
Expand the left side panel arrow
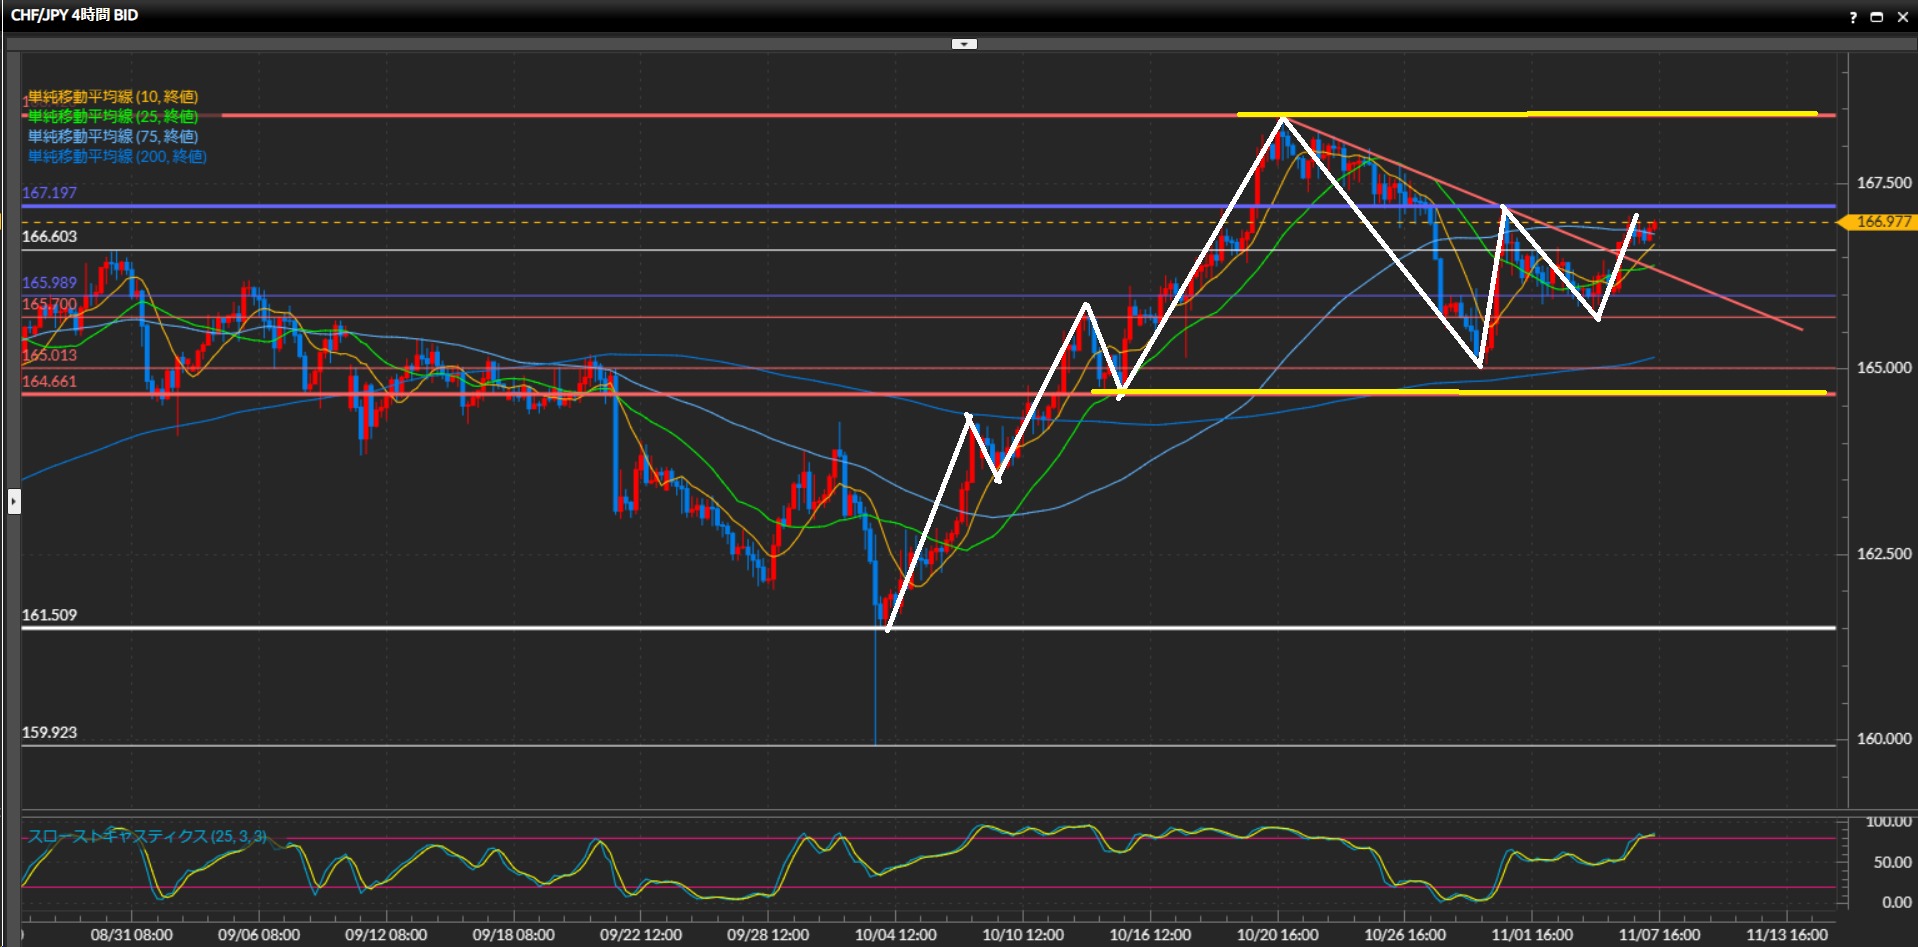(x=14, y=500)
